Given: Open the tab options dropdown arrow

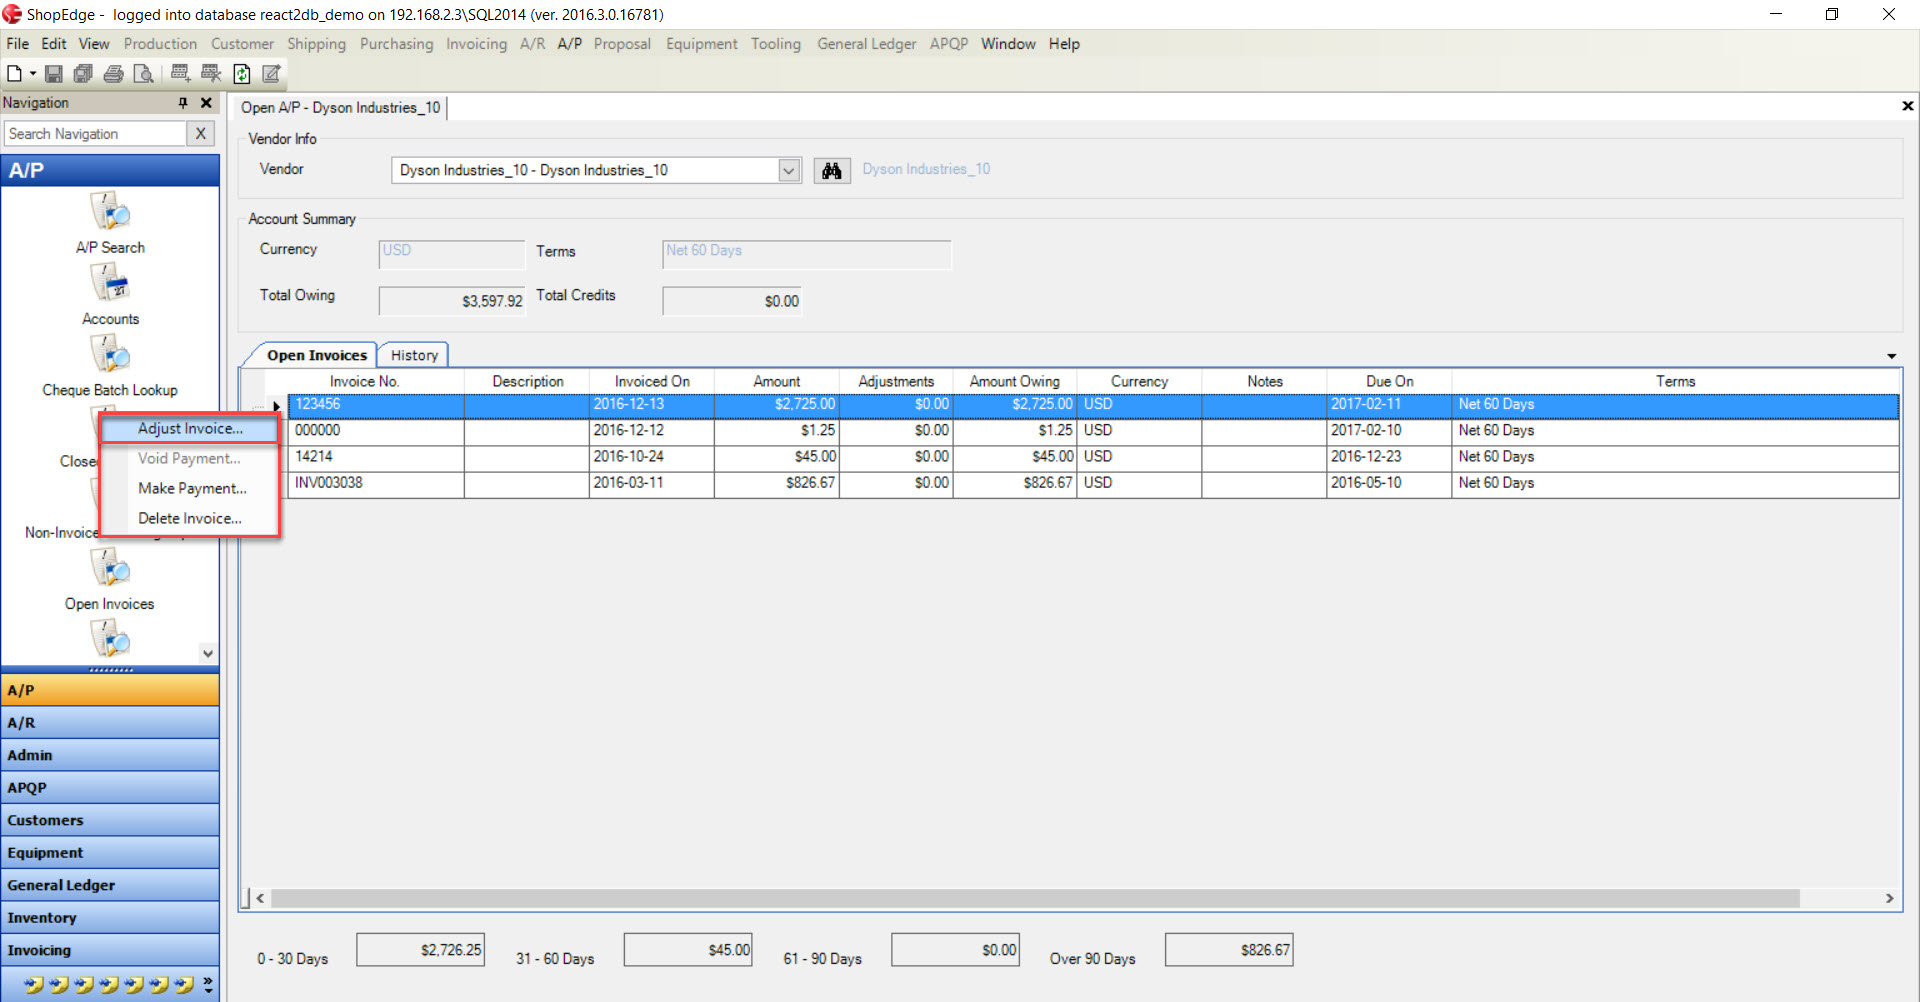Looking at the screenshot, I should (1891, 356).
